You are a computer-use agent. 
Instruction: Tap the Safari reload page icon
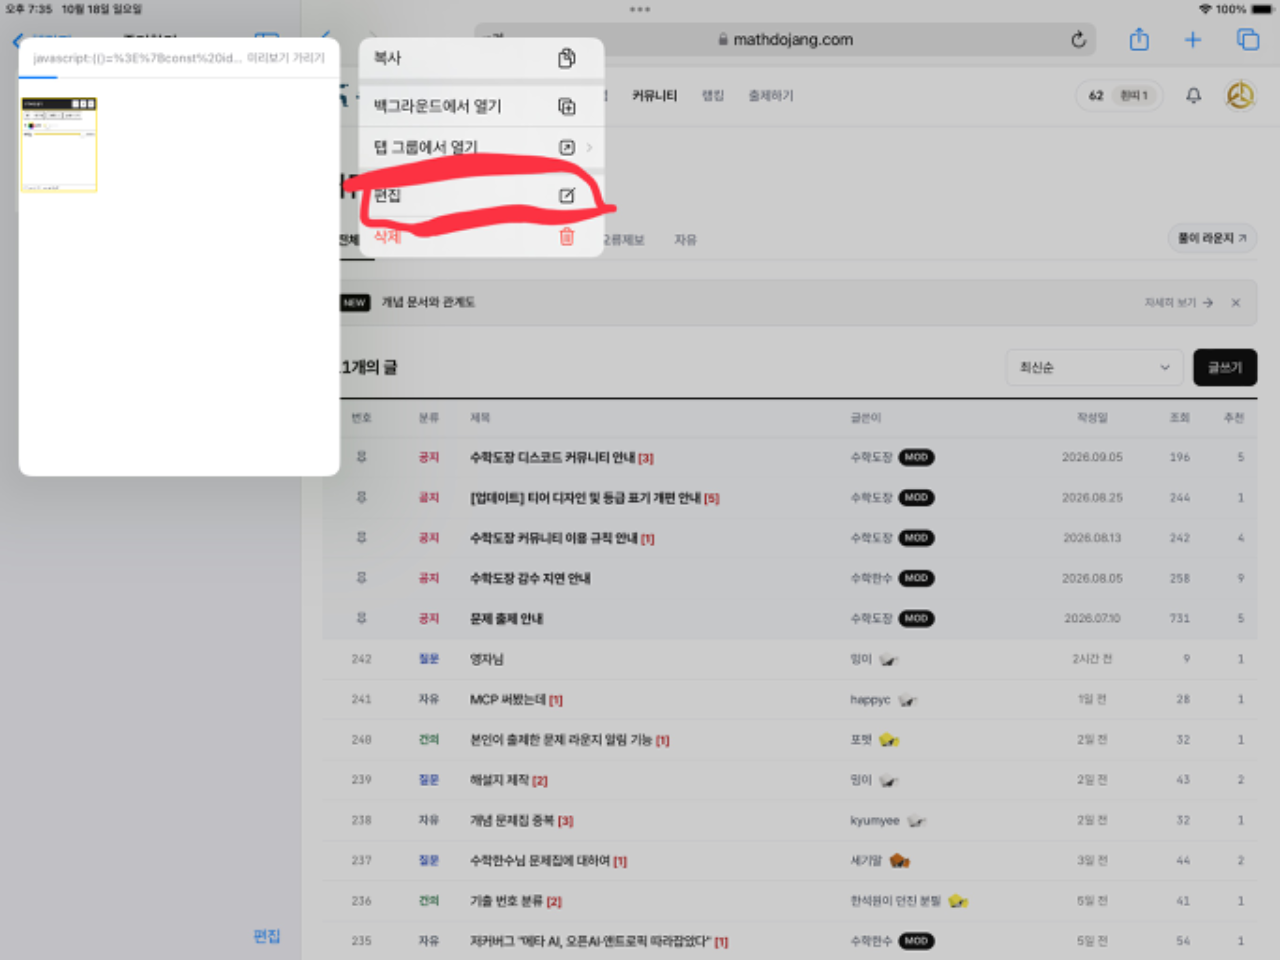(1078, 40)
